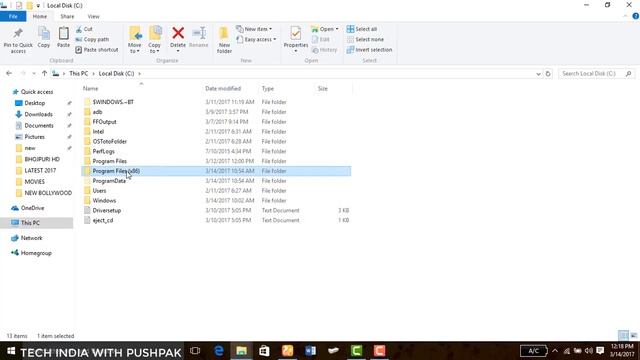Switch to details view layout icon
The width and height of the screenshot is (640, 360).
click(623, 336)
